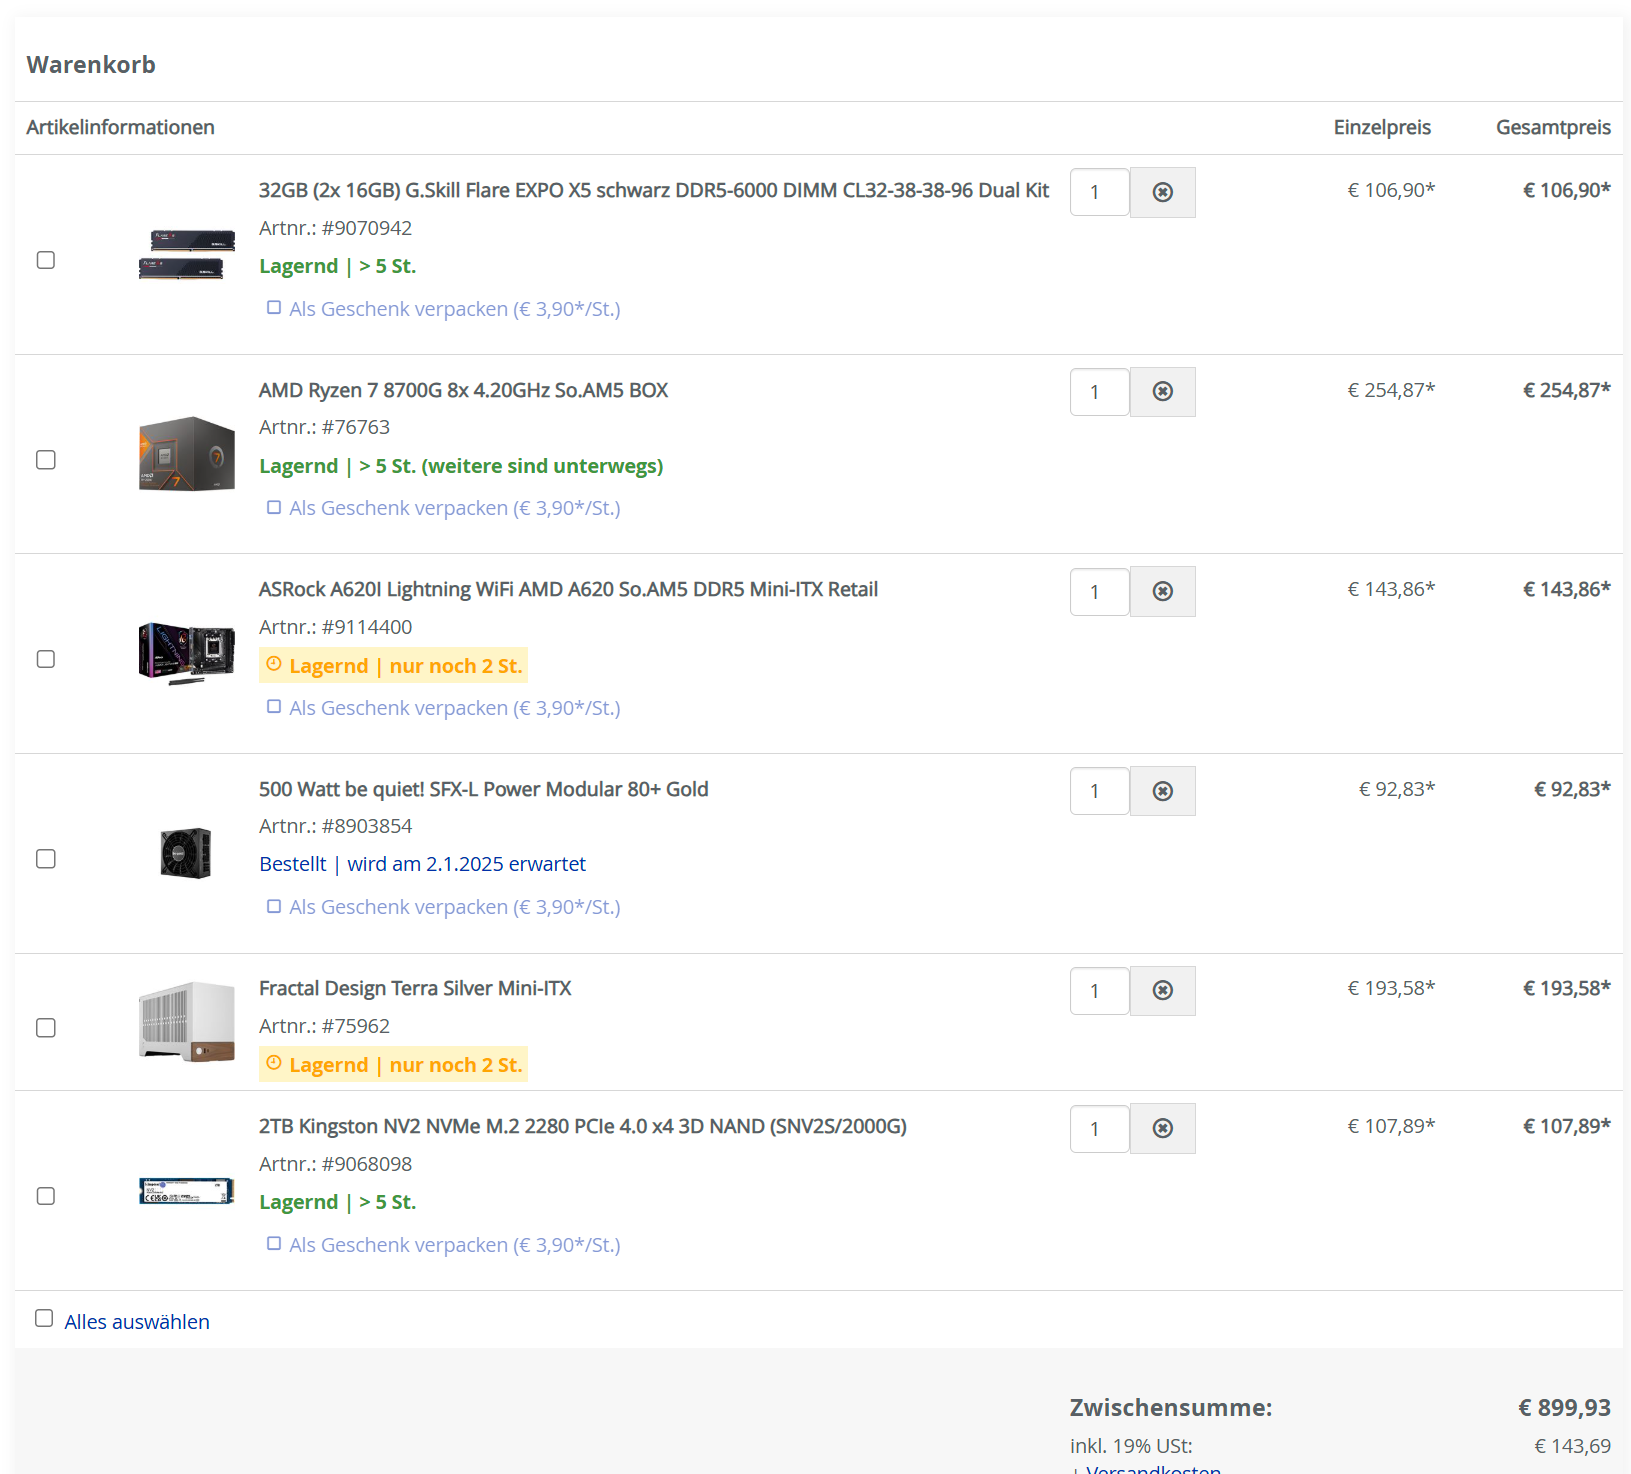Select the ASRock A620I row checkbox

(46, 659)
